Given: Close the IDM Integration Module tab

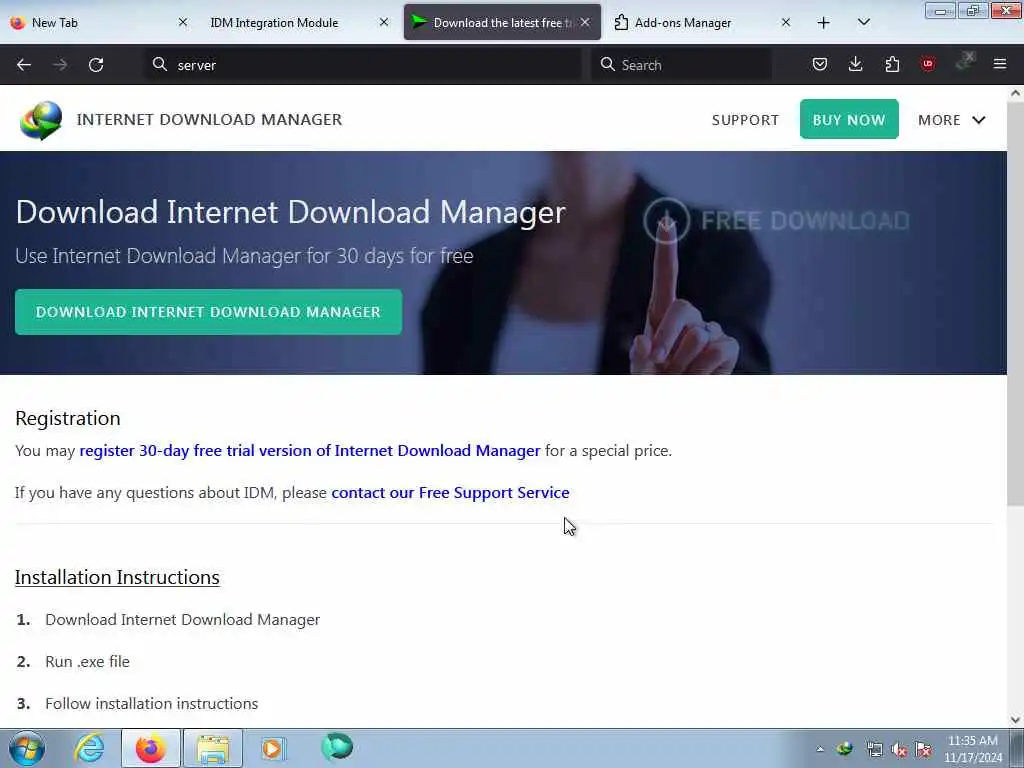Looking at the screenshot, I should (384, 23).
